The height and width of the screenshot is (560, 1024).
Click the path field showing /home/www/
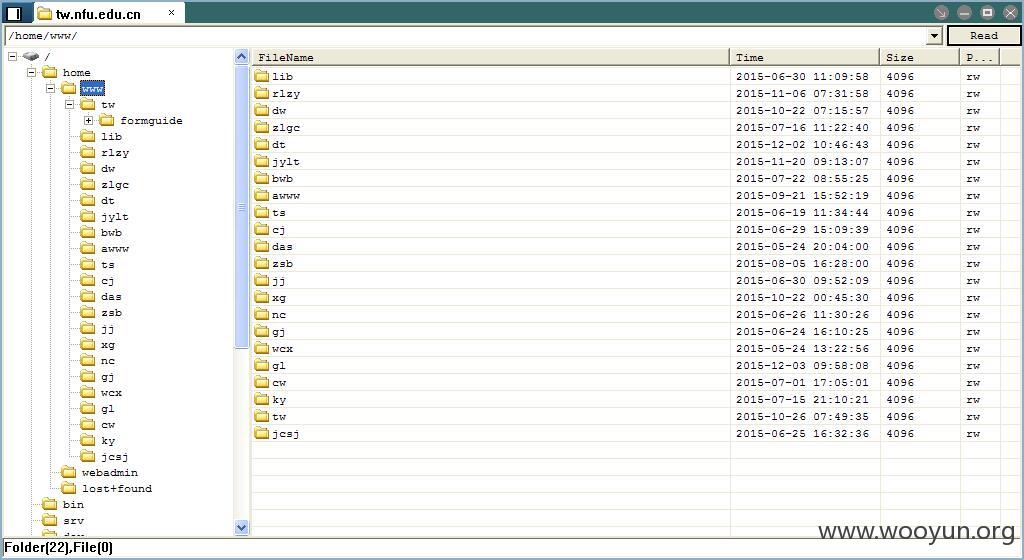click(465, 36)
